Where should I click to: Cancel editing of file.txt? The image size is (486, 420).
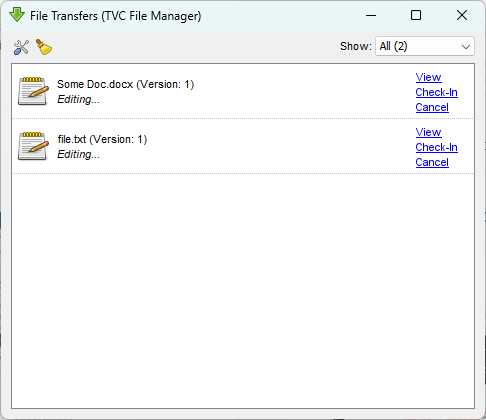pyautogui.click(x=432, y=162)
